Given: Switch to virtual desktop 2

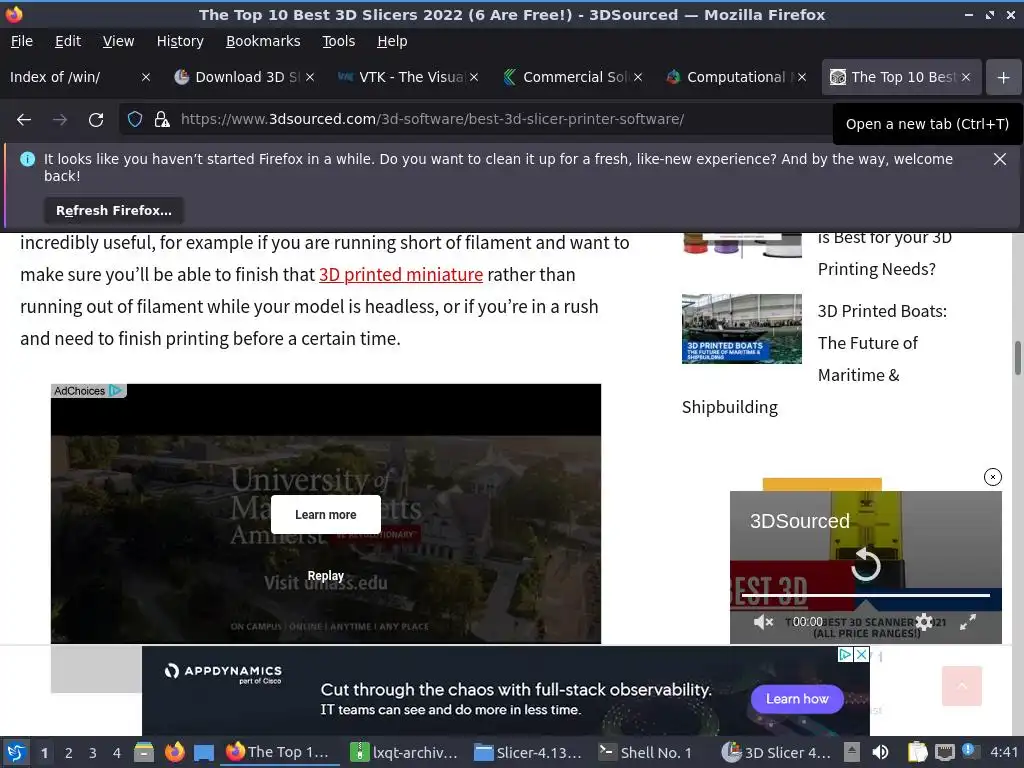Looking at the screenshot, I should click(69, 753).
